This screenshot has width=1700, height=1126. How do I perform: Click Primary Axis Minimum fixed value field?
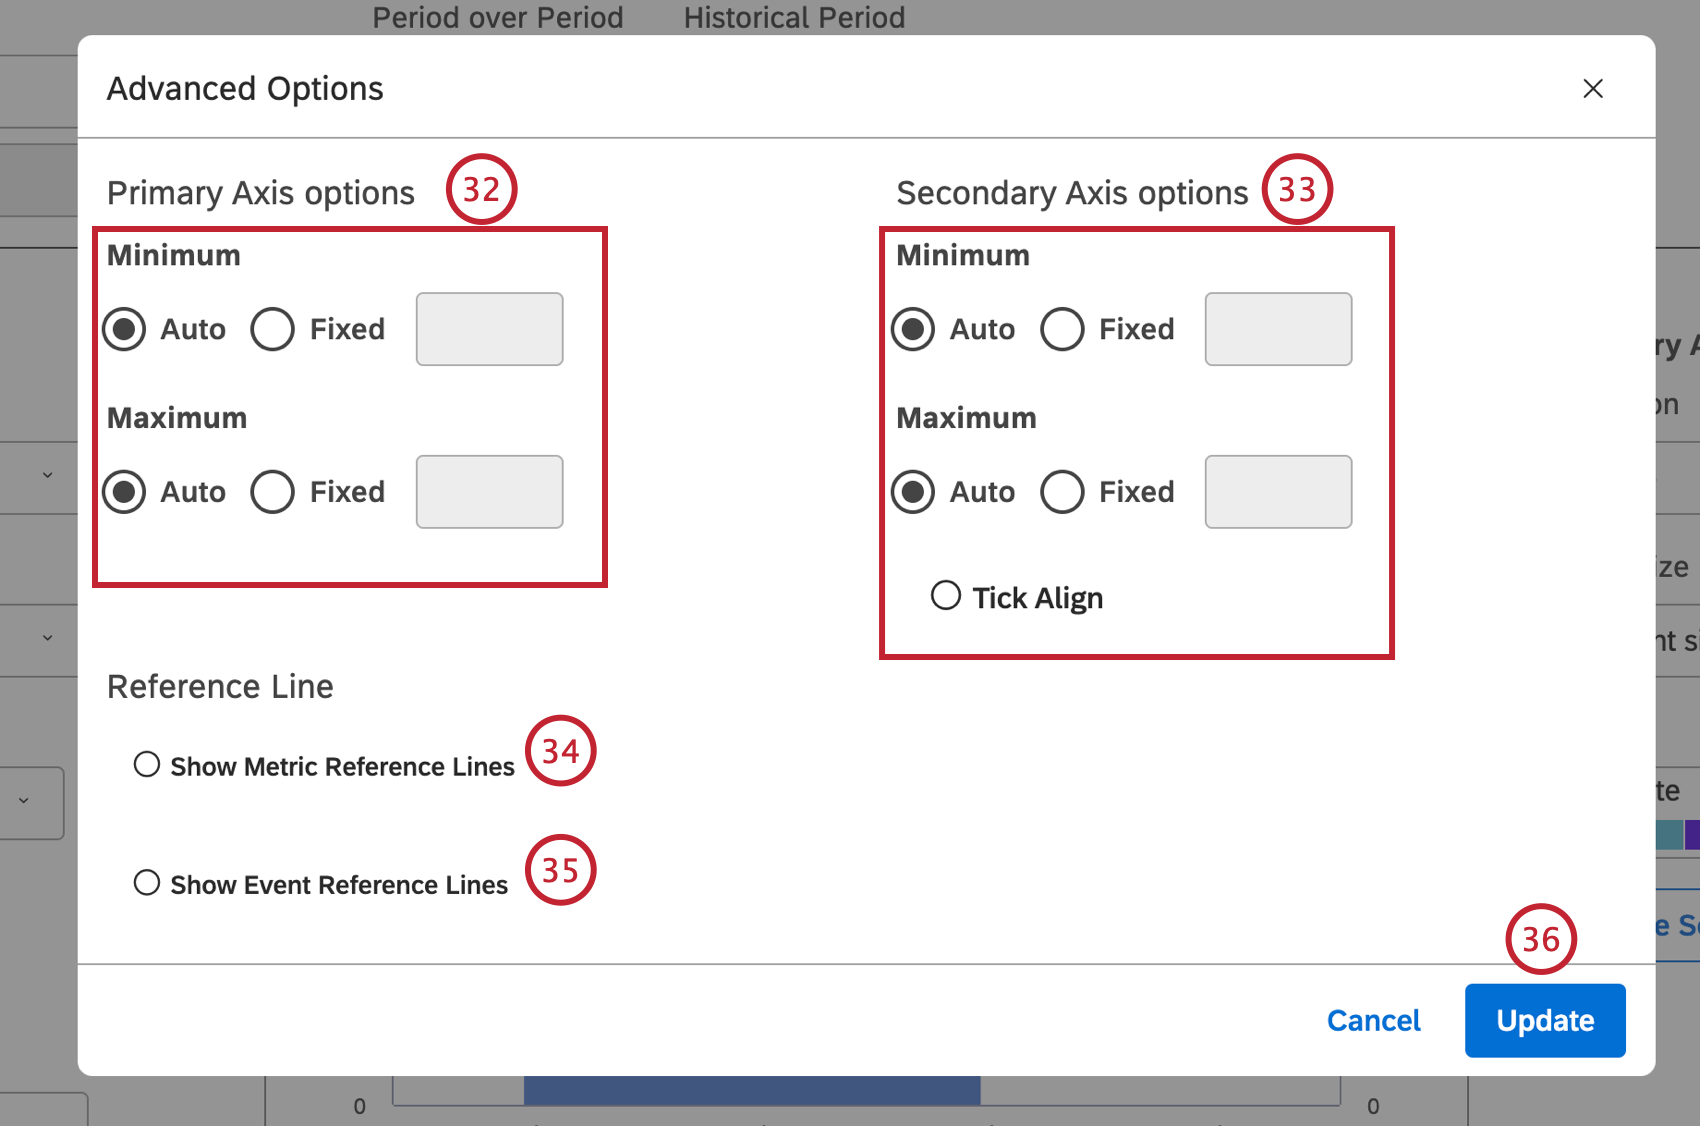point(489,329)
